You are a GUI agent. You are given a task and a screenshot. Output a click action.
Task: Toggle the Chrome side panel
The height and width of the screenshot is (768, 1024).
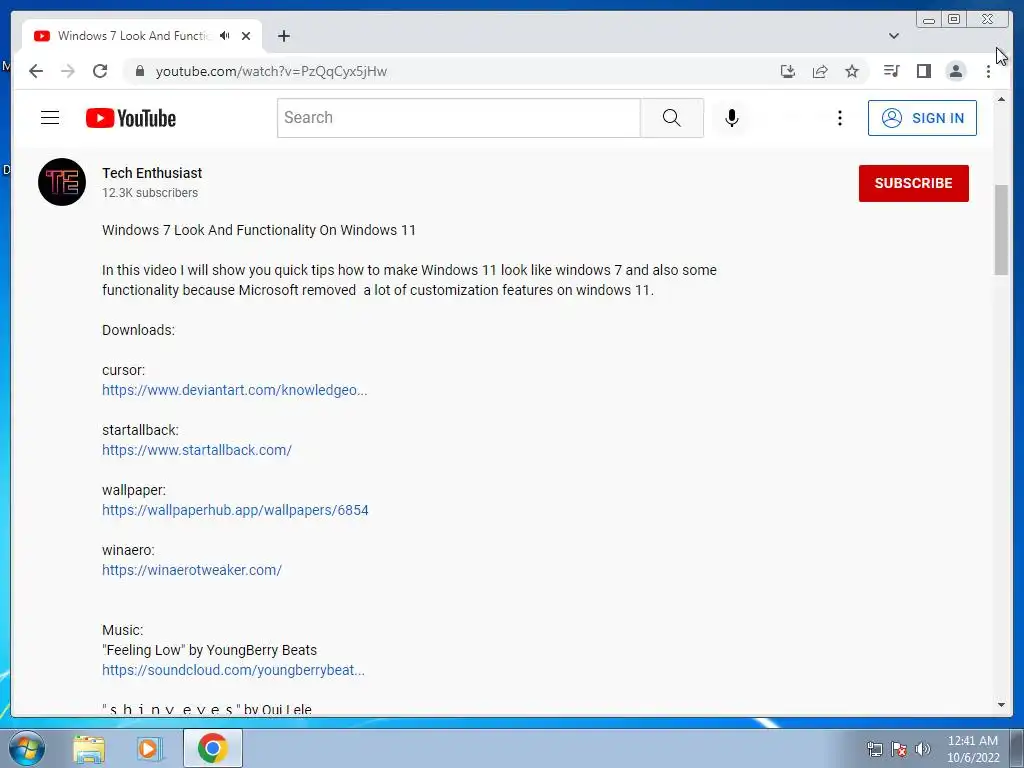coord(923,71)
